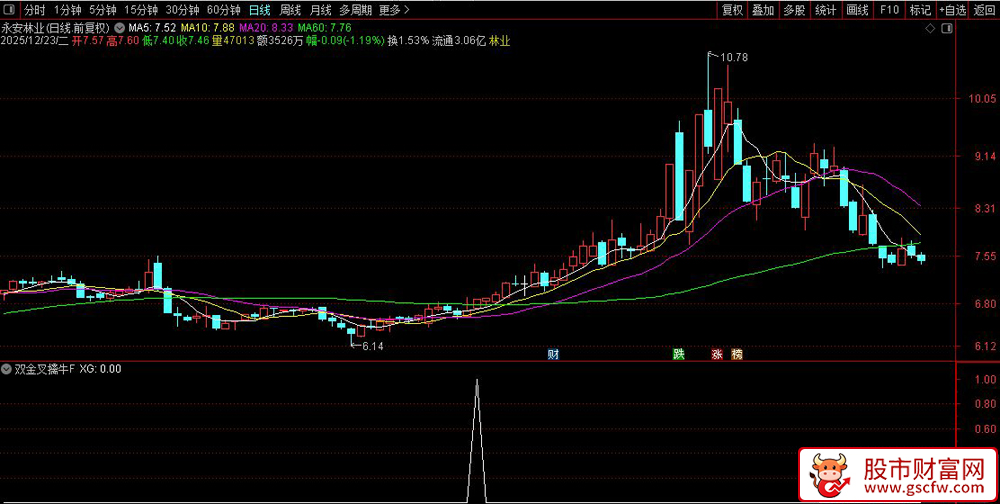
Task: Click the MA20: 8.33 label
Action: tap(267, 28)
